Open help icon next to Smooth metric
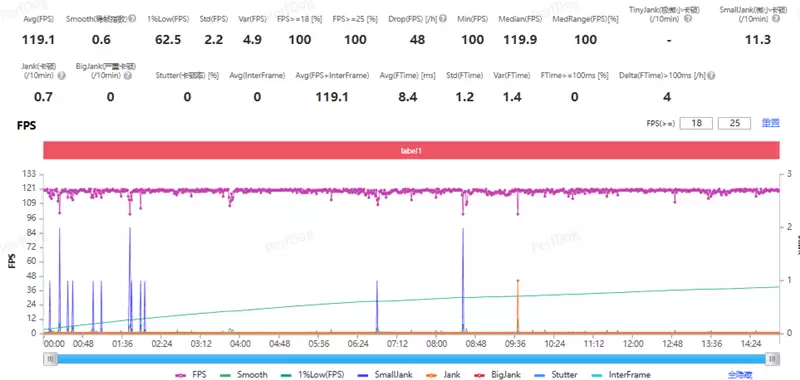This screenshot has height=380, width=800. tap(132, 19)
